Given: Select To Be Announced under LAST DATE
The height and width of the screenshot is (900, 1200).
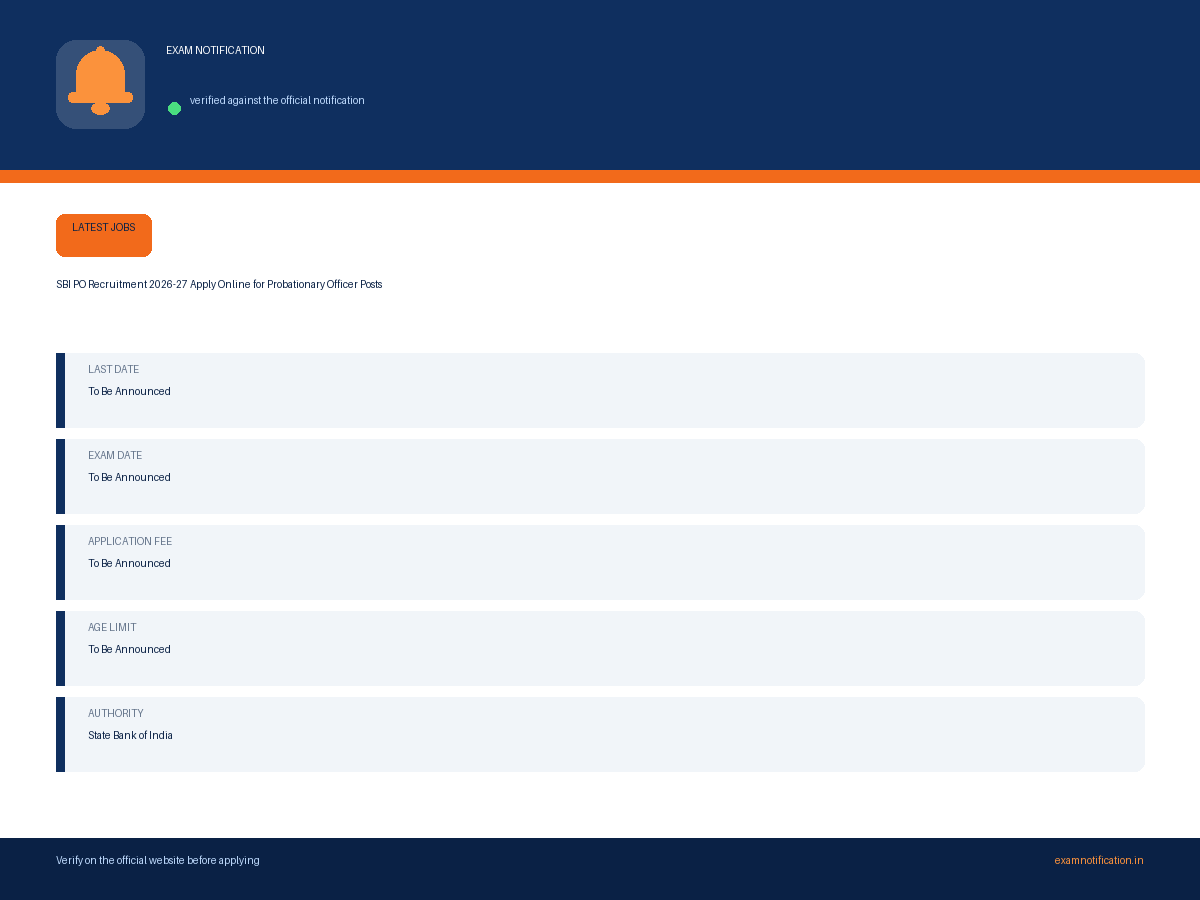Looking at the screenshot, I should pos(129,392).
